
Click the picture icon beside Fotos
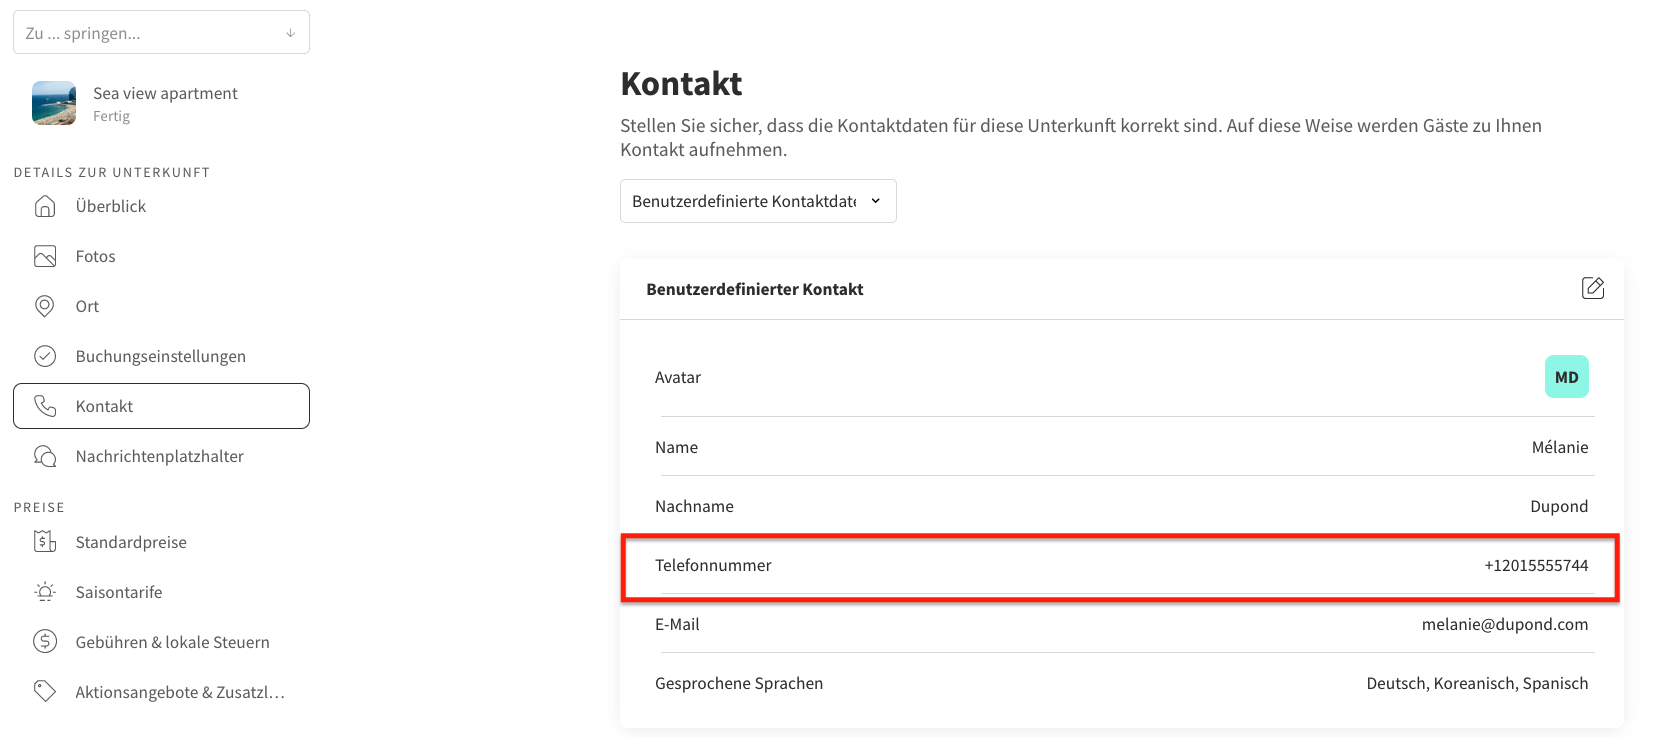(x=45, y=256)
